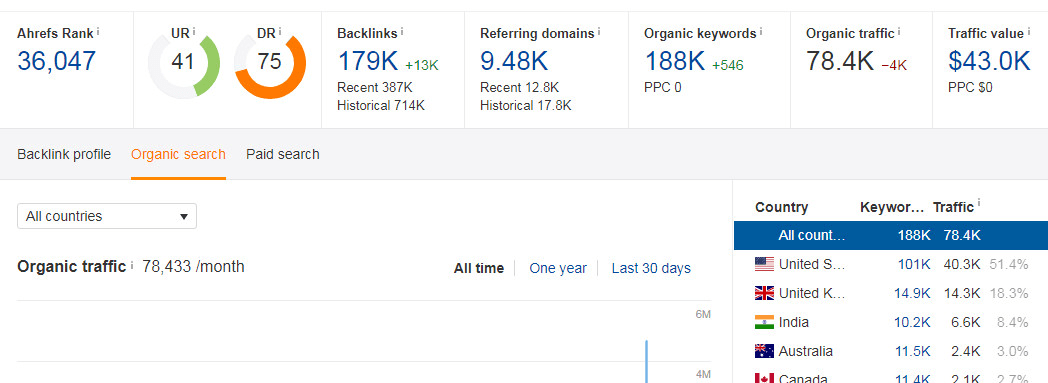Open the 11.5K keywords value for Australia
1048x383 pixels.
pyautogui.click(x=912, y=352)
